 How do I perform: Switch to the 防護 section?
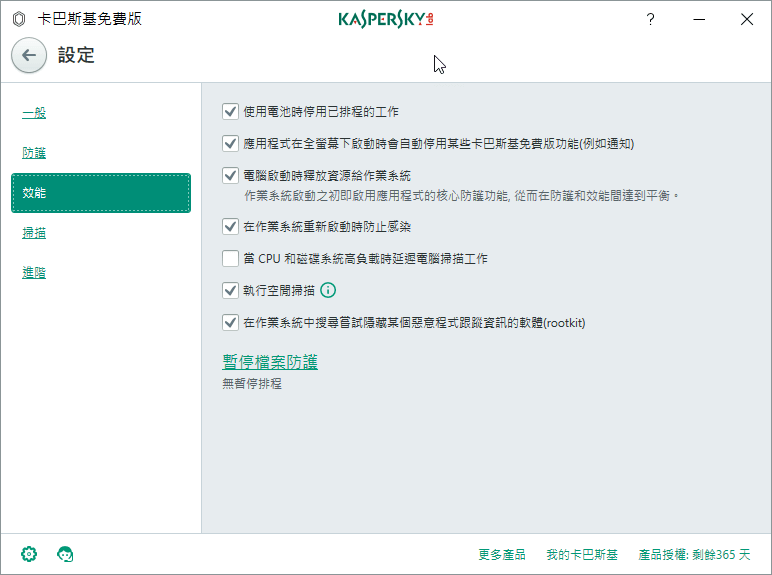[x=34, y=153]
